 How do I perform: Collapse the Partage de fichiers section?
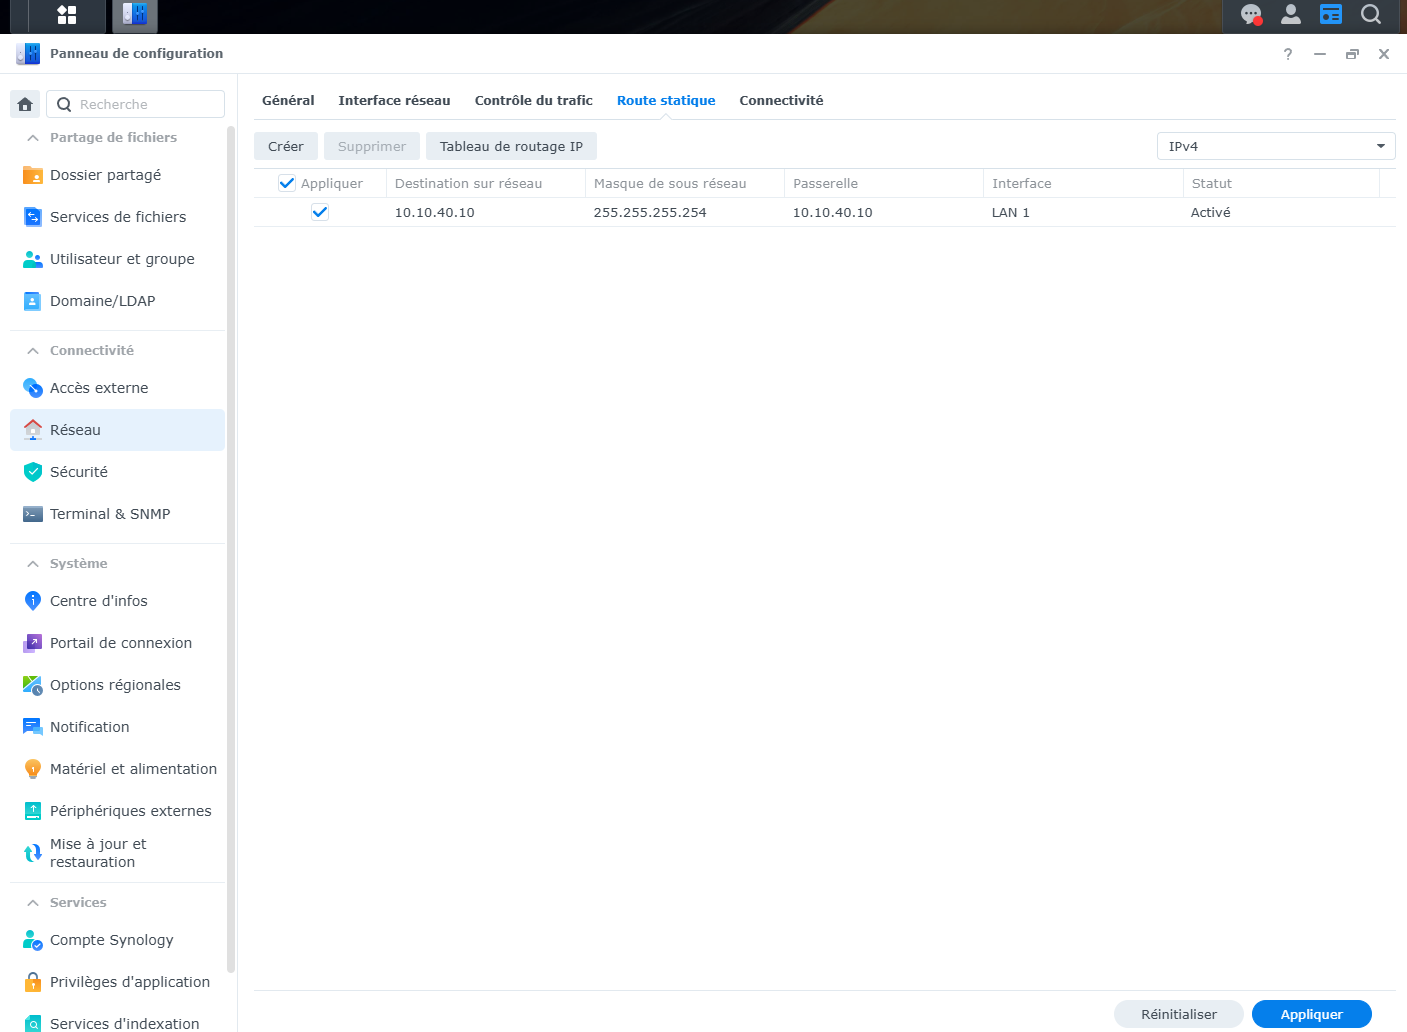pyautogui.click(x=33, y=138)
